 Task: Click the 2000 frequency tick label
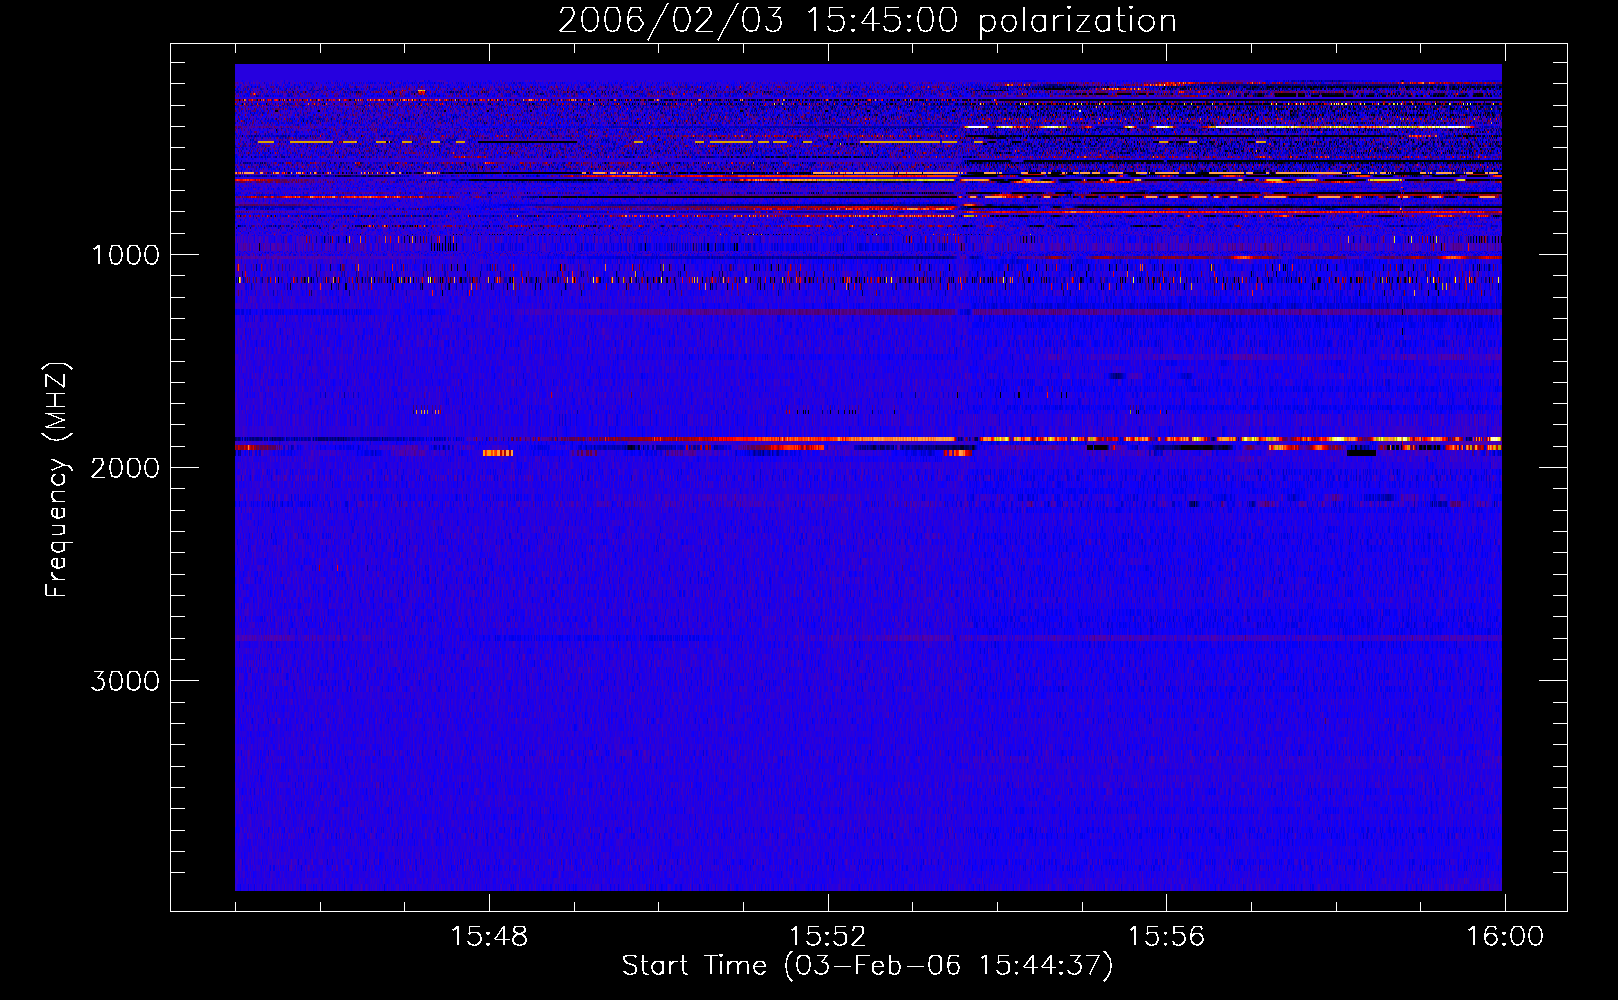(x=125, y=468)
